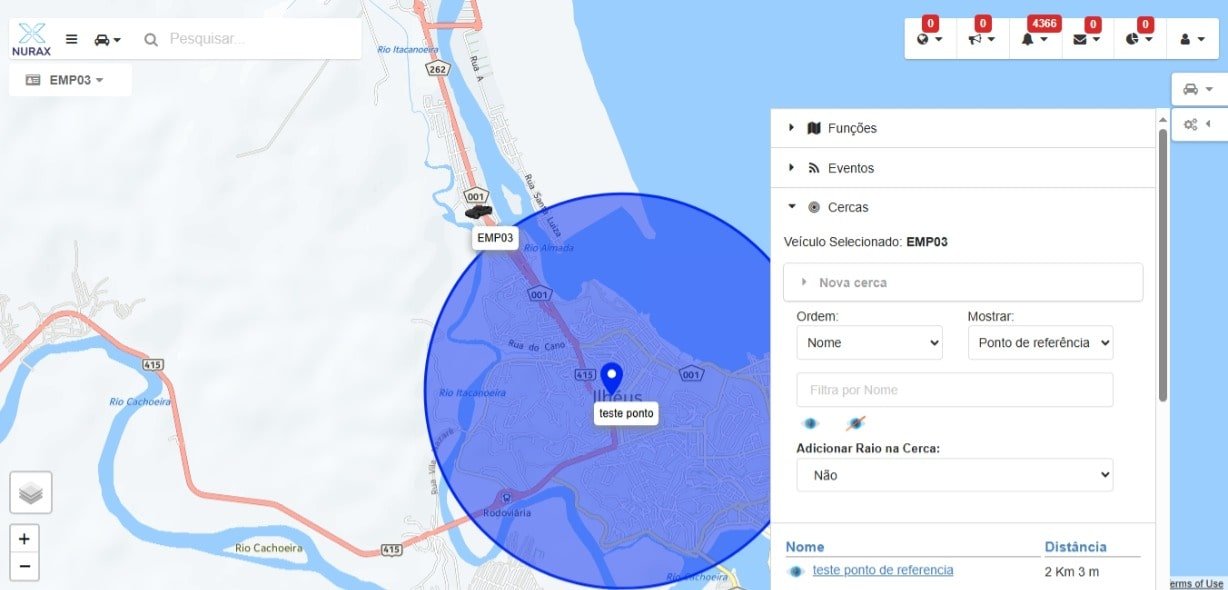
Task: Open the Mostrar dropdown showing Ponto de referência
Action: click(1040, 342)
